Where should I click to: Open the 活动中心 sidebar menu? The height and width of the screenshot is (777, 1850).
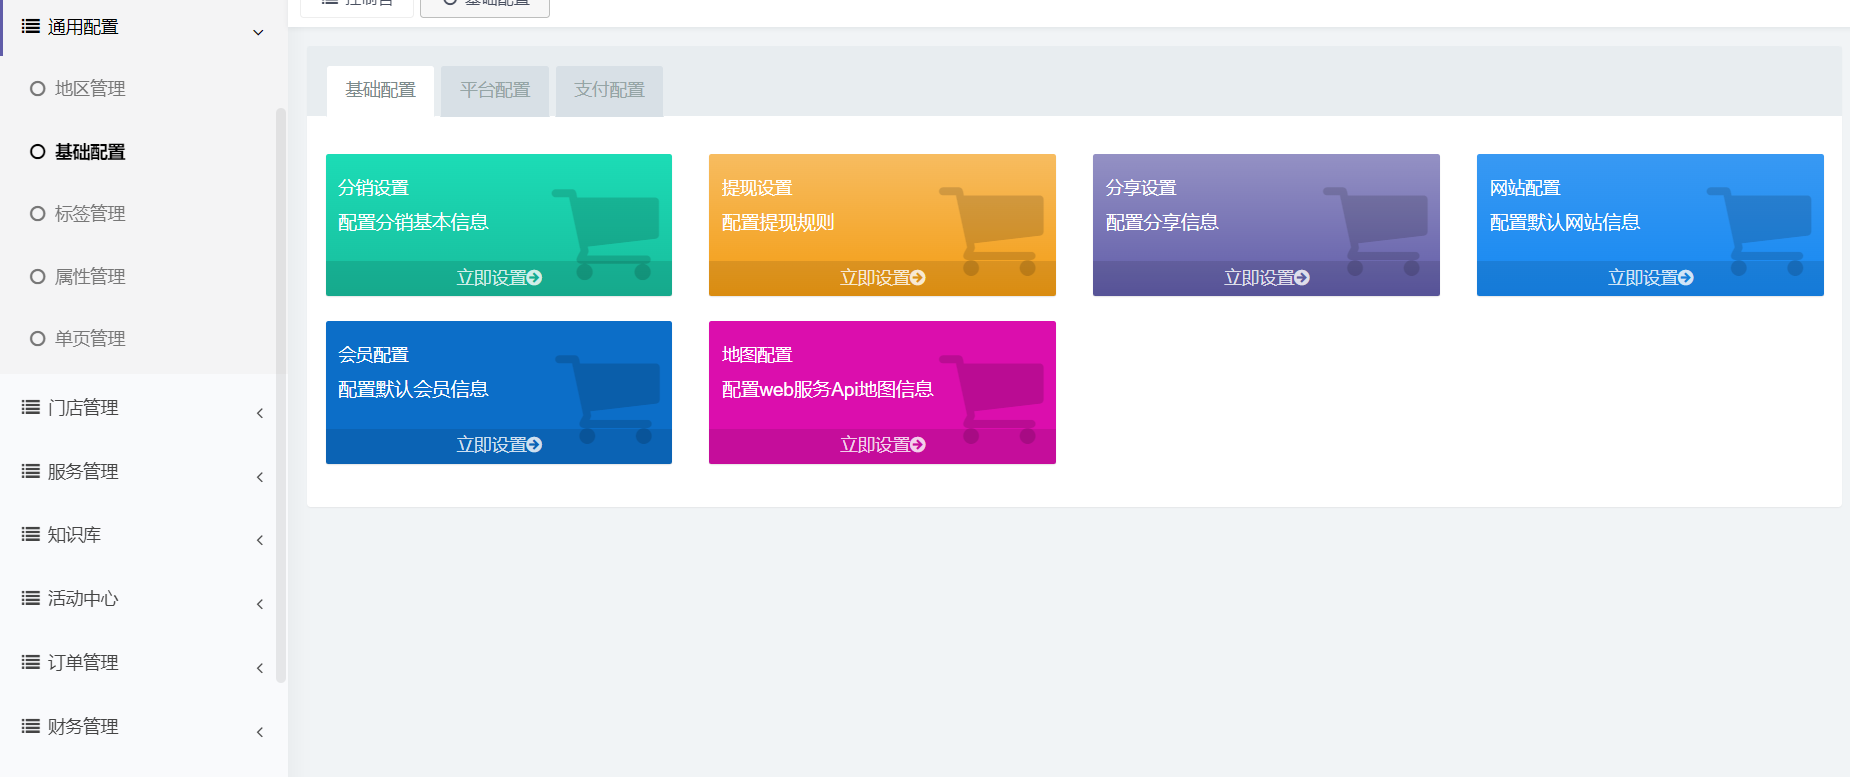click(x=83, y=599)
